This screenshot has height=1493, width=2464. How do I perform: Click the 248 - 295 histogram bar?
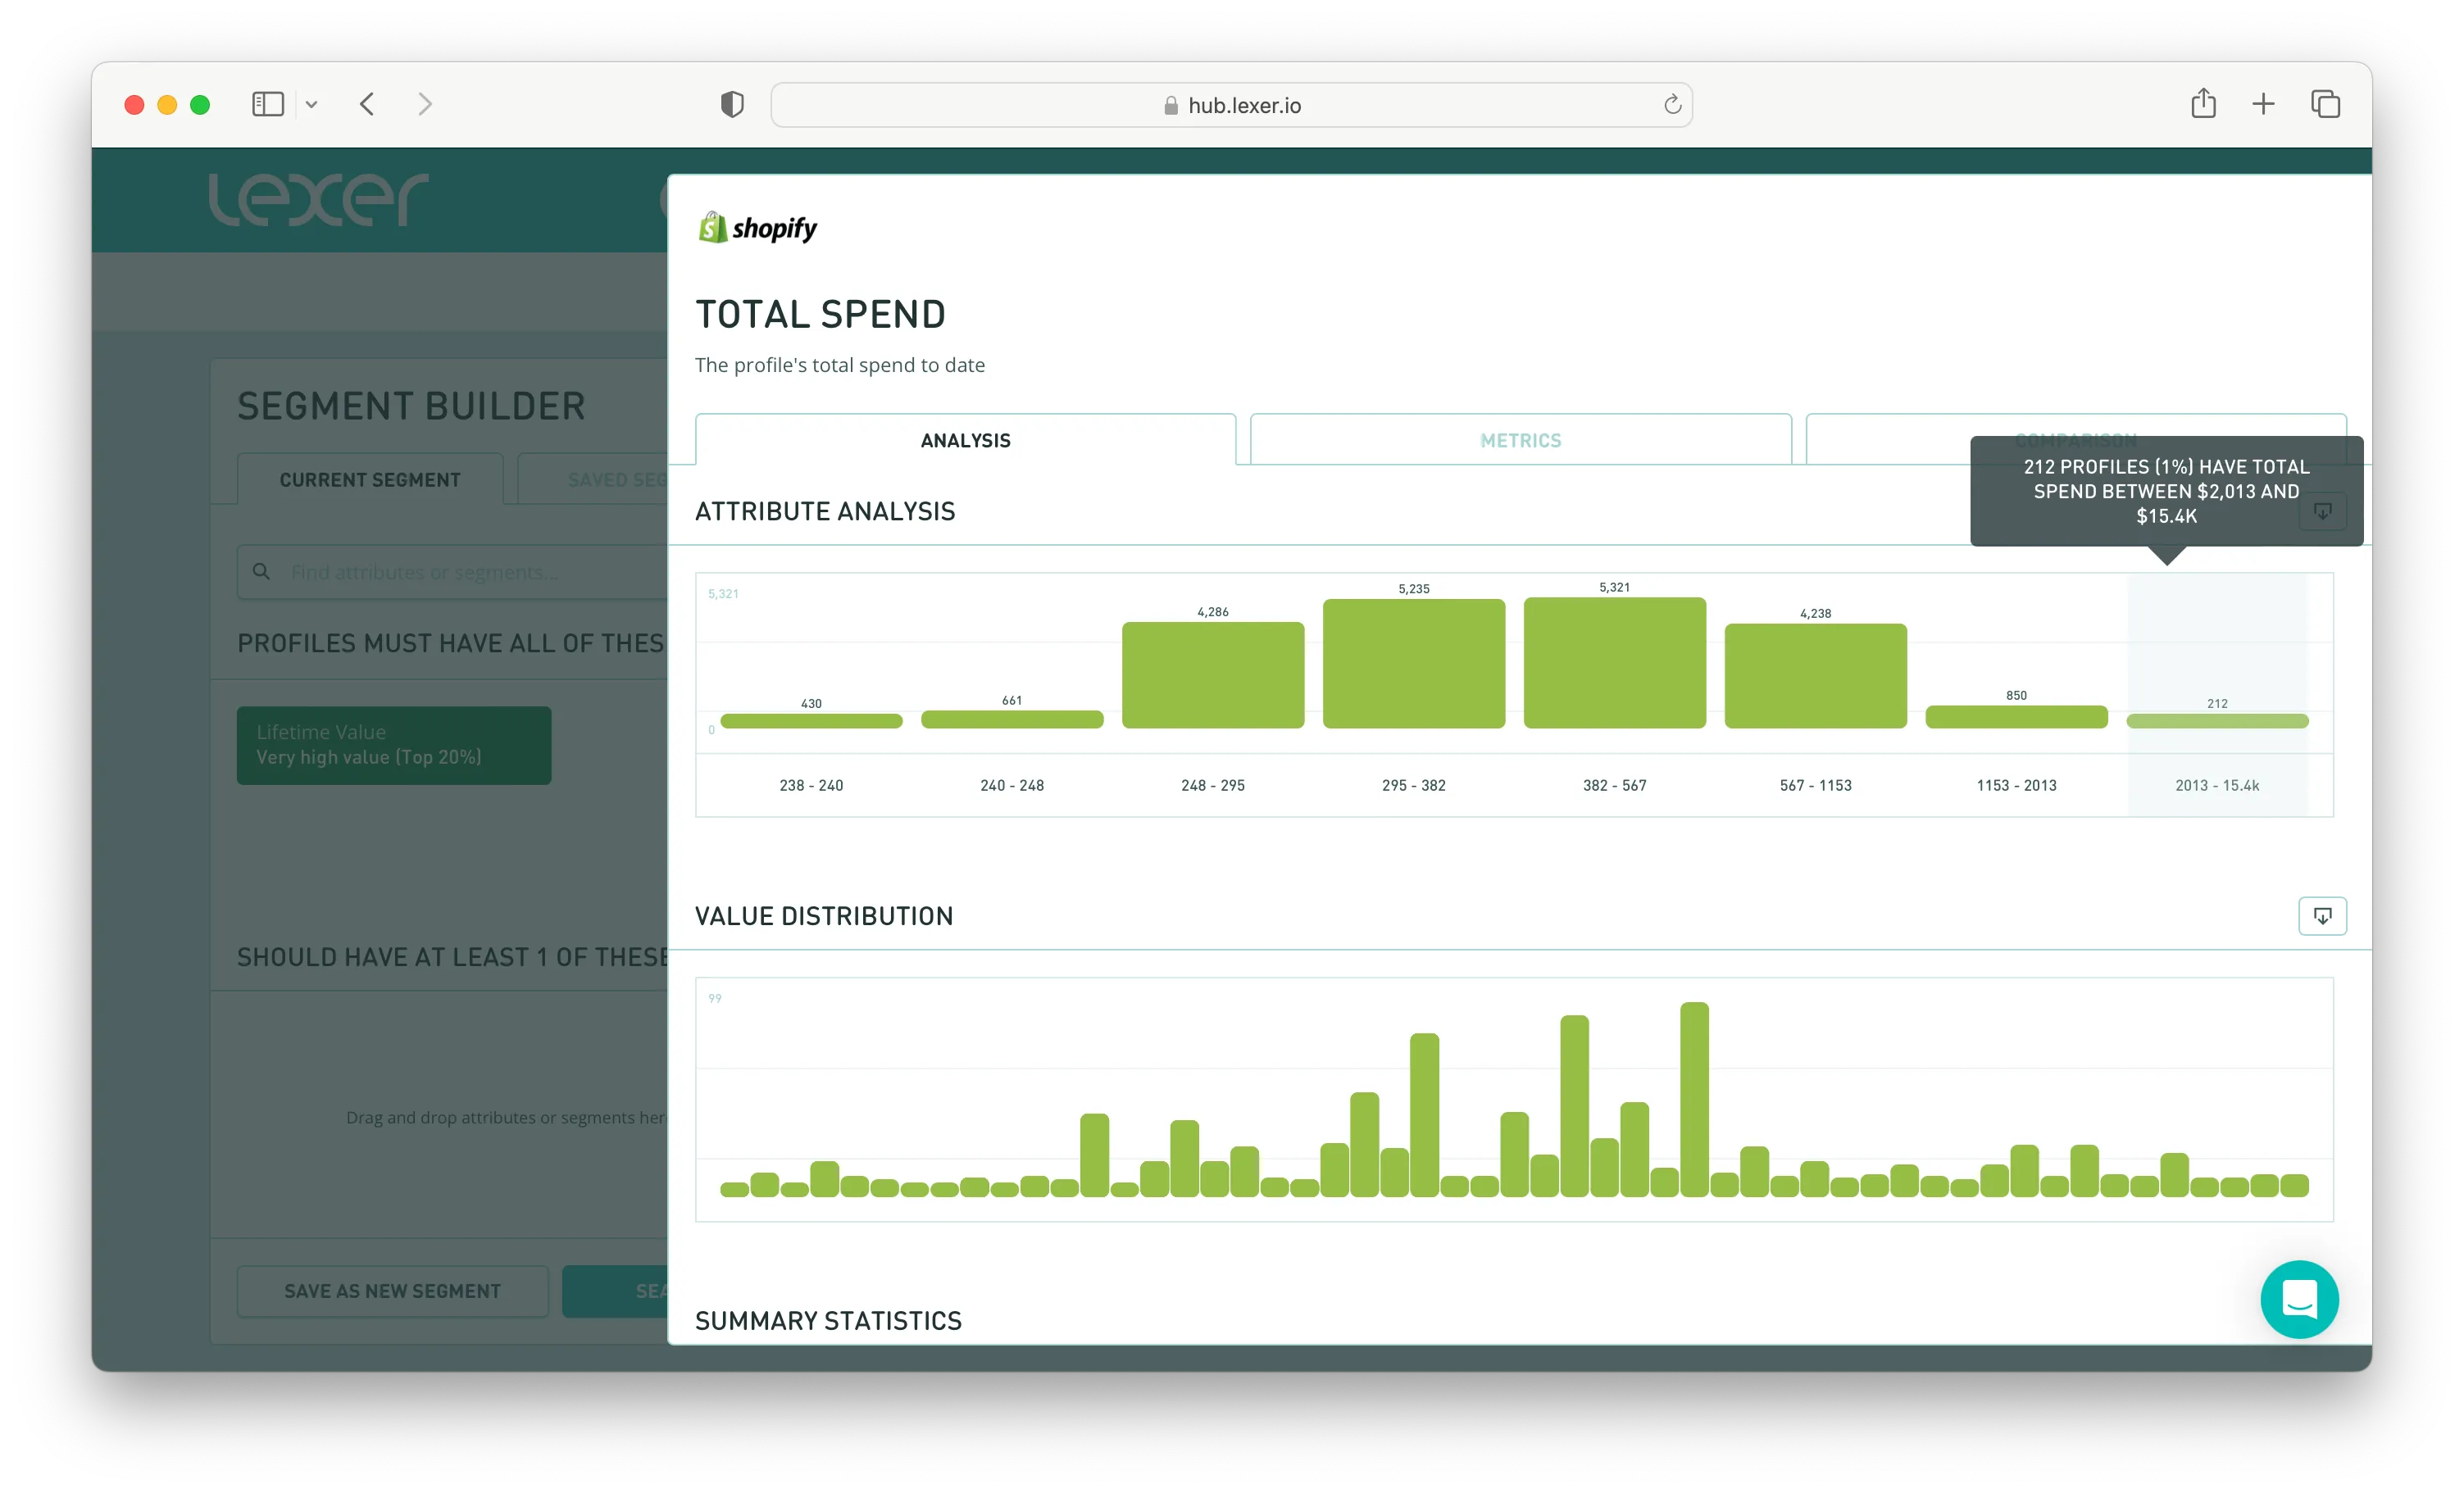1212,675
